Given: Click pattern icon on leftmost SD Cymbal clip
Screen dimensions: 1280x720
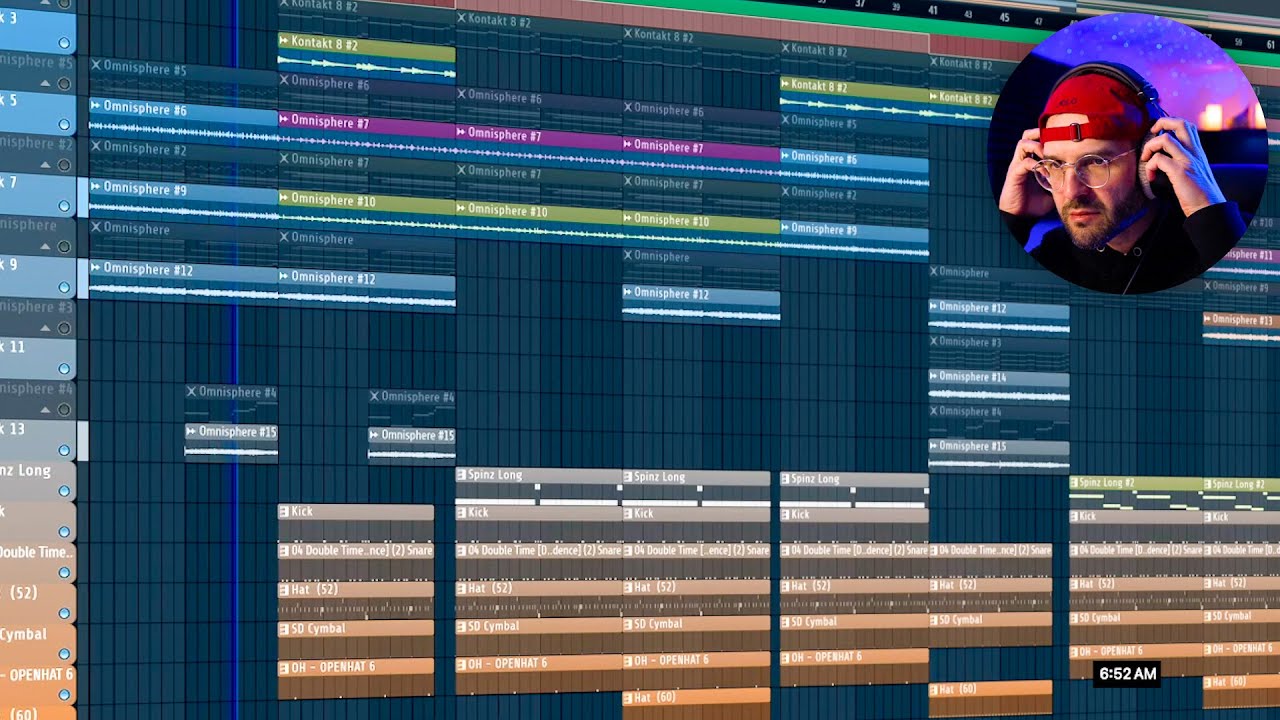Looking at the screenshot, I should (x=284, y=628).
